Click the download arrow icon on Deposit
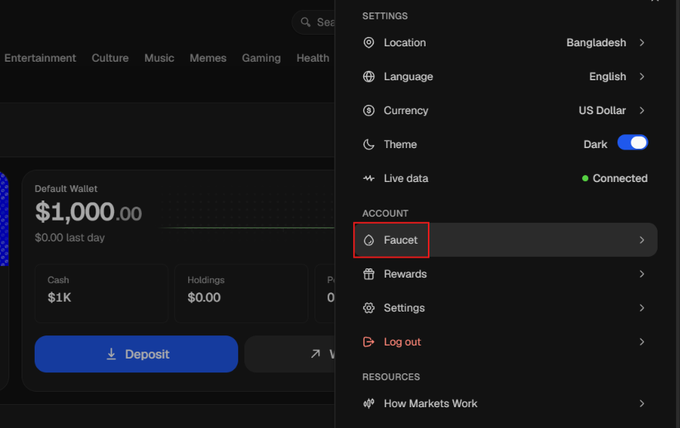680x428 pixels. point(111,354)
